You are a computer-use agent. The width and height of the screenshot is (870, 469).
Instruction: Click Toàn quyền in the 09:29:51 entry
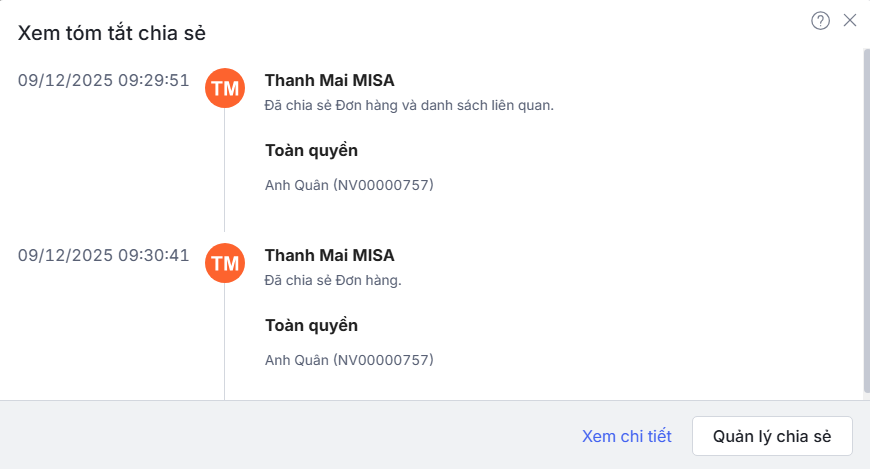click(311, 151)
